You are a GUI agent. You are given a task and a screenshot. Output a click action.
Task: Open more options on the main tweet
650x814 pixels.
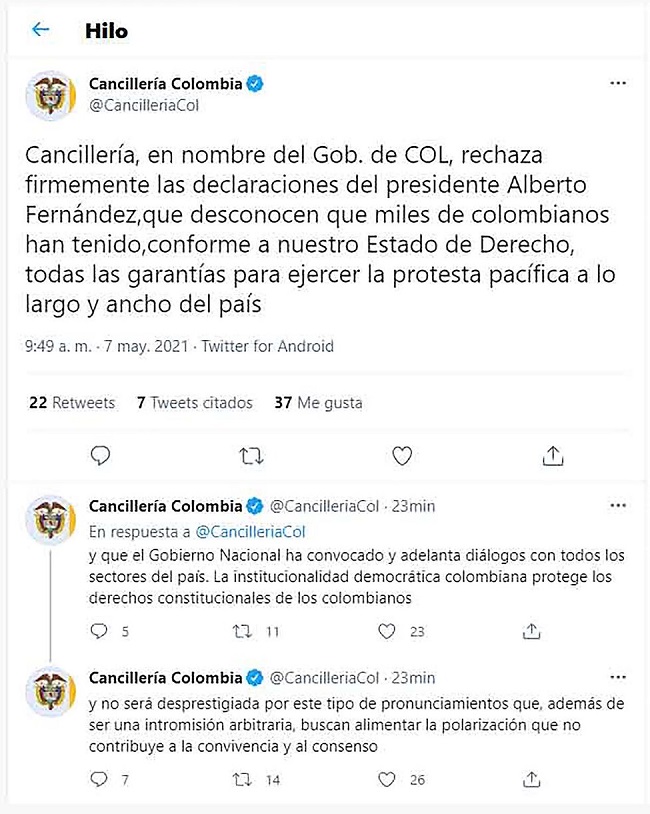(618, 83)
